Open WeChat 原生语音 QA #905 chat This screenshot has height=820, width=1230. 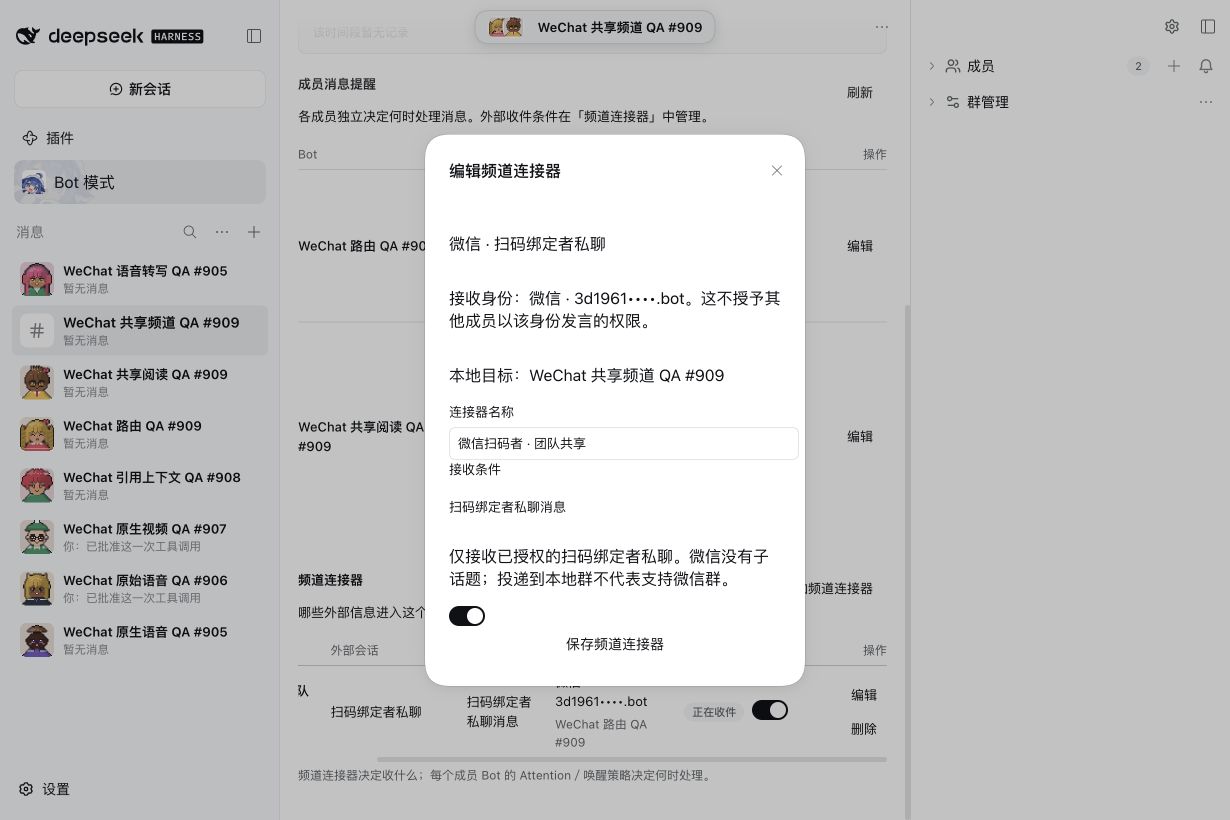pos(140,640)
